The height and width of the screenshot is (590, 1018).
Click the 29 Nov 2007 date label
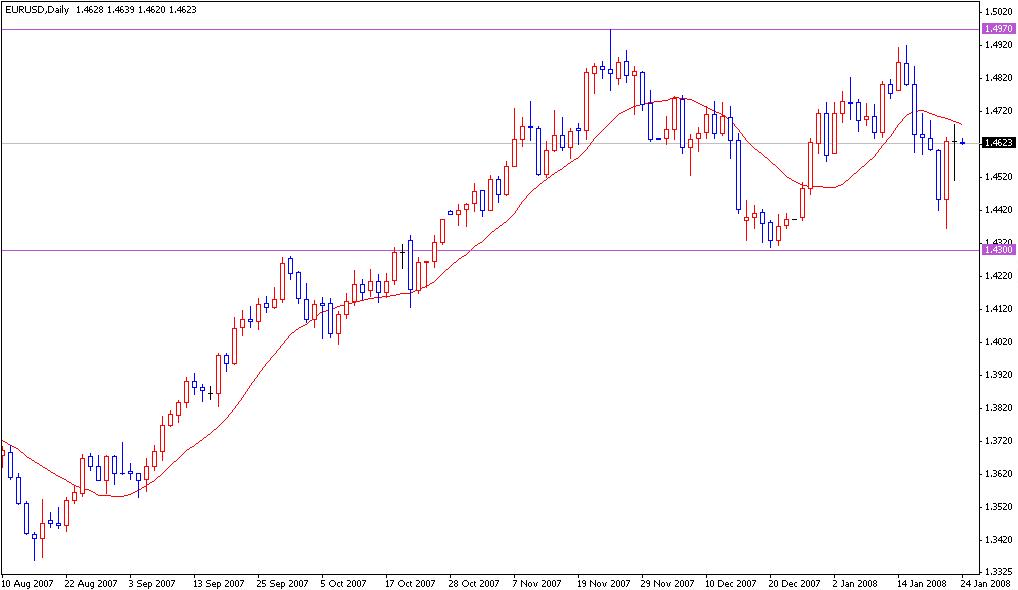coord(667,584)
